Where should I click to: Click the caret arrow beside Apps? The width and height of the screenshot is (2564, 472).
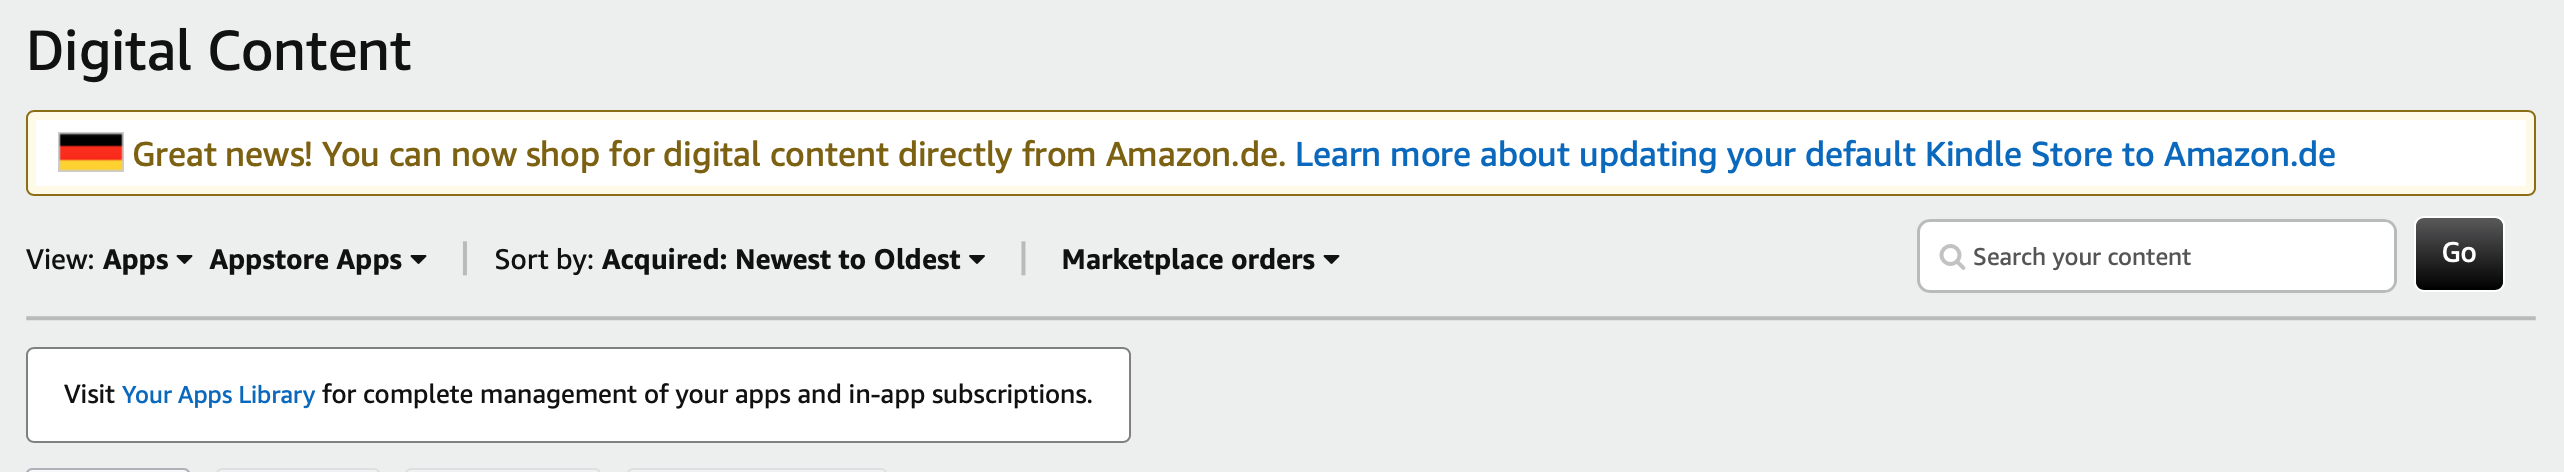184,260
